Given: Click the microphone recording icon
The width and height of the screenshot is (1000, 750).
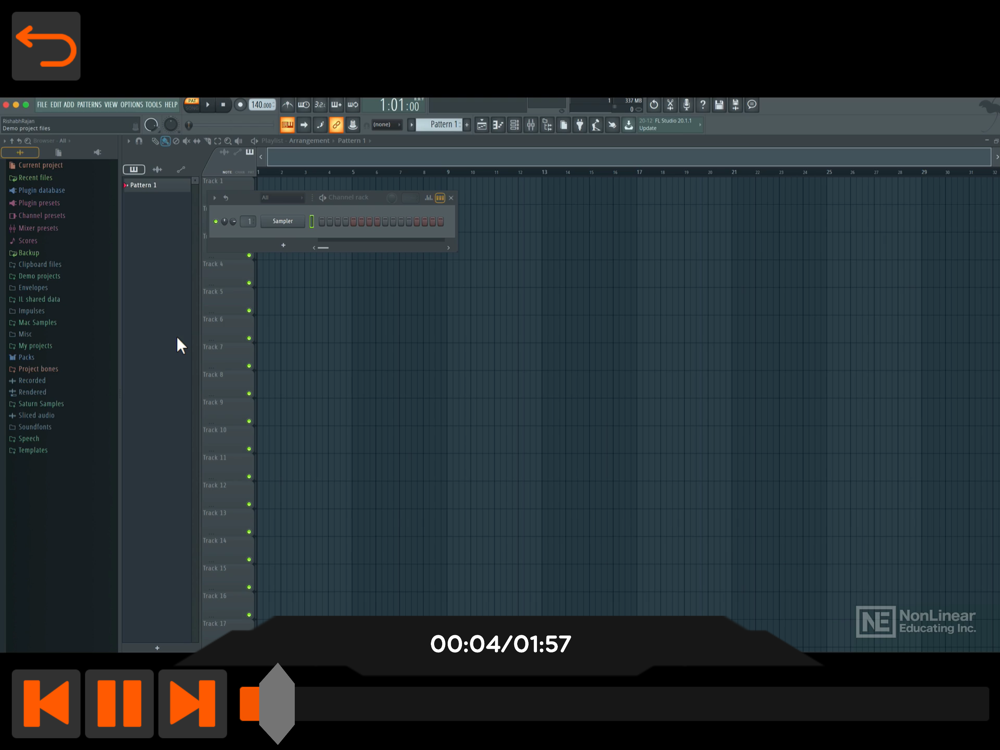Looking at the screenshot, I should point(686,105).
